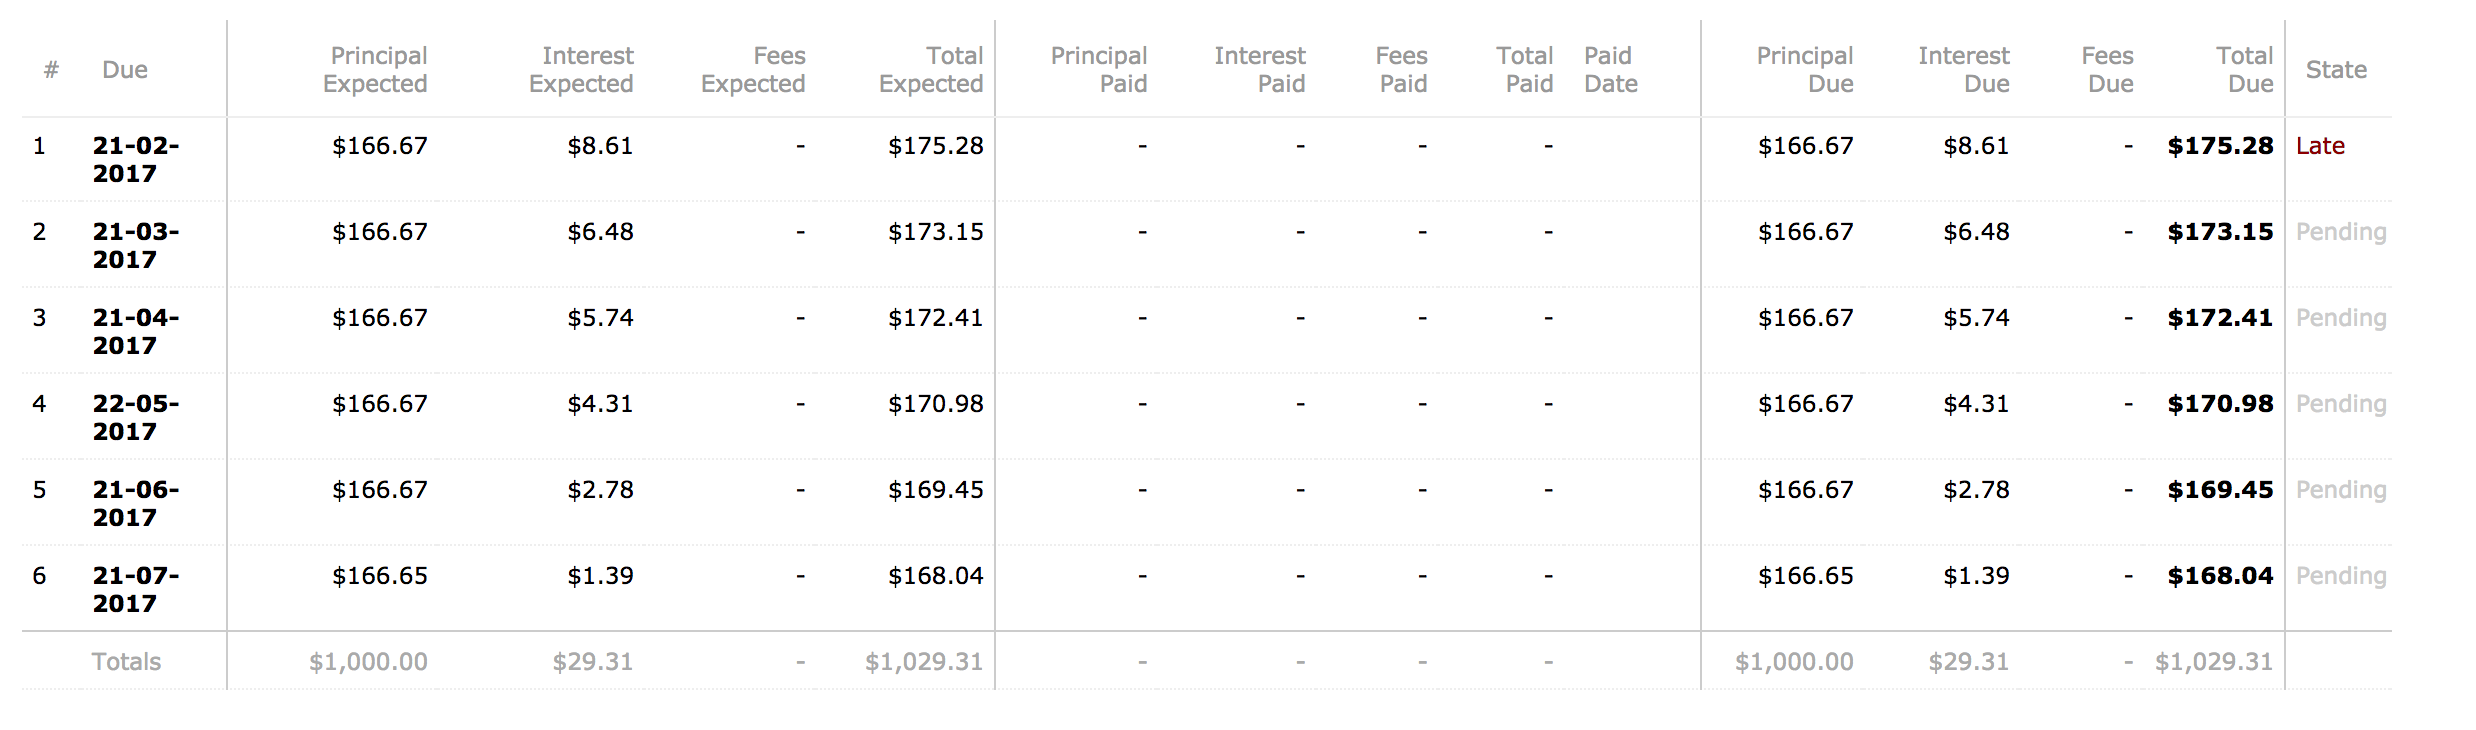Click bold total due $175.28
This screenshot has width=2476, height=730.
[2220, 146]
